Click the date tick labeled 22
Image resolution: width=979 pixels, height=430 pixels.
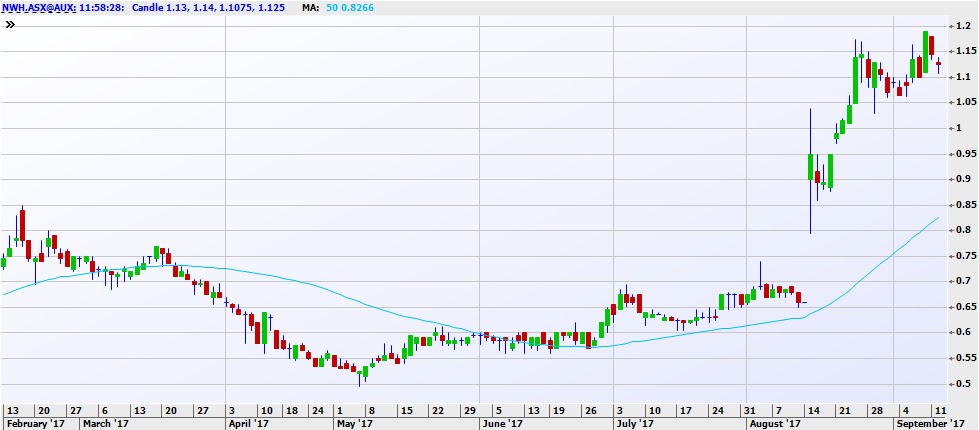(x=438, y=411)
